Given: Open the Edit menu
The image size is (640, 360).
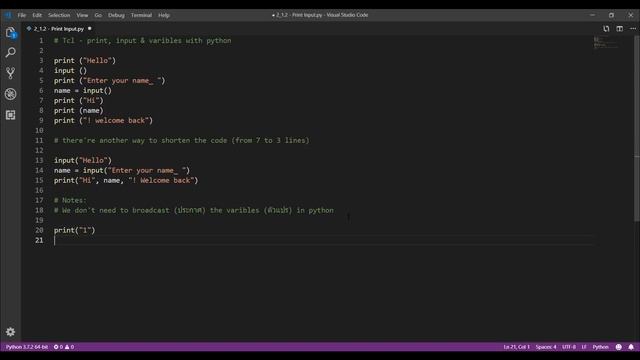Looking at the screenshot, I should coord(37,15).
